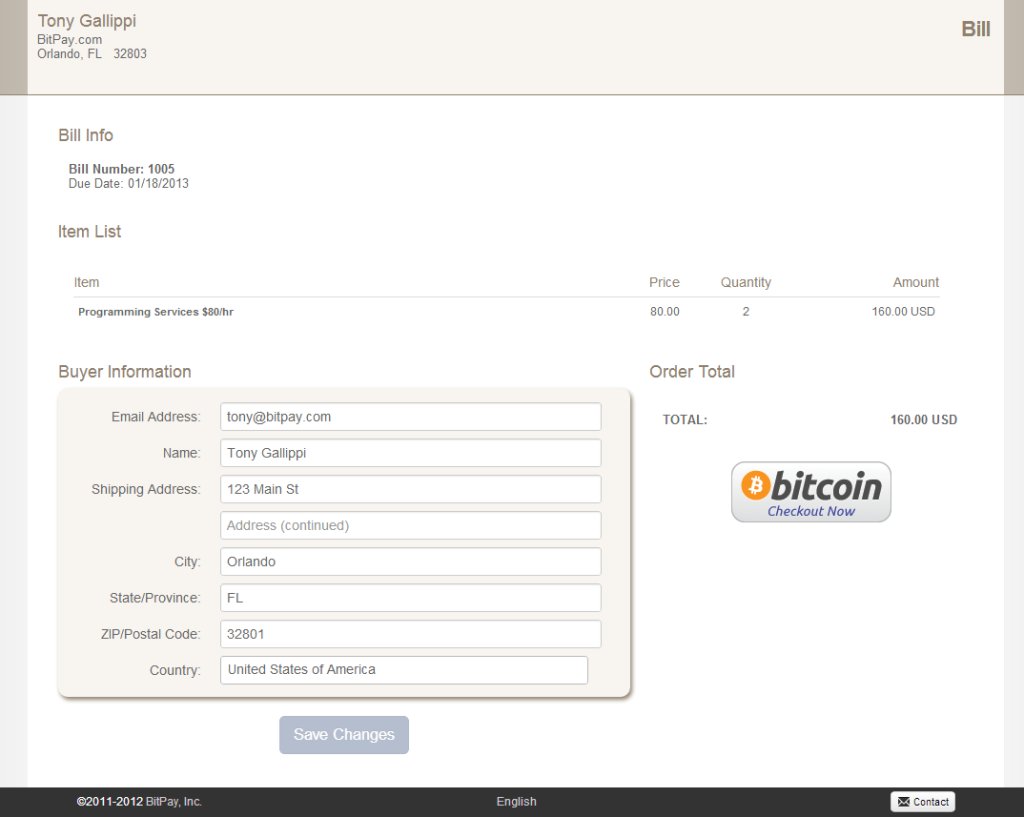Image resolution: width=1024 pixels, height=817 pixels.
Task: Open the BitPay, Inc. footer link
Action: 174,801
